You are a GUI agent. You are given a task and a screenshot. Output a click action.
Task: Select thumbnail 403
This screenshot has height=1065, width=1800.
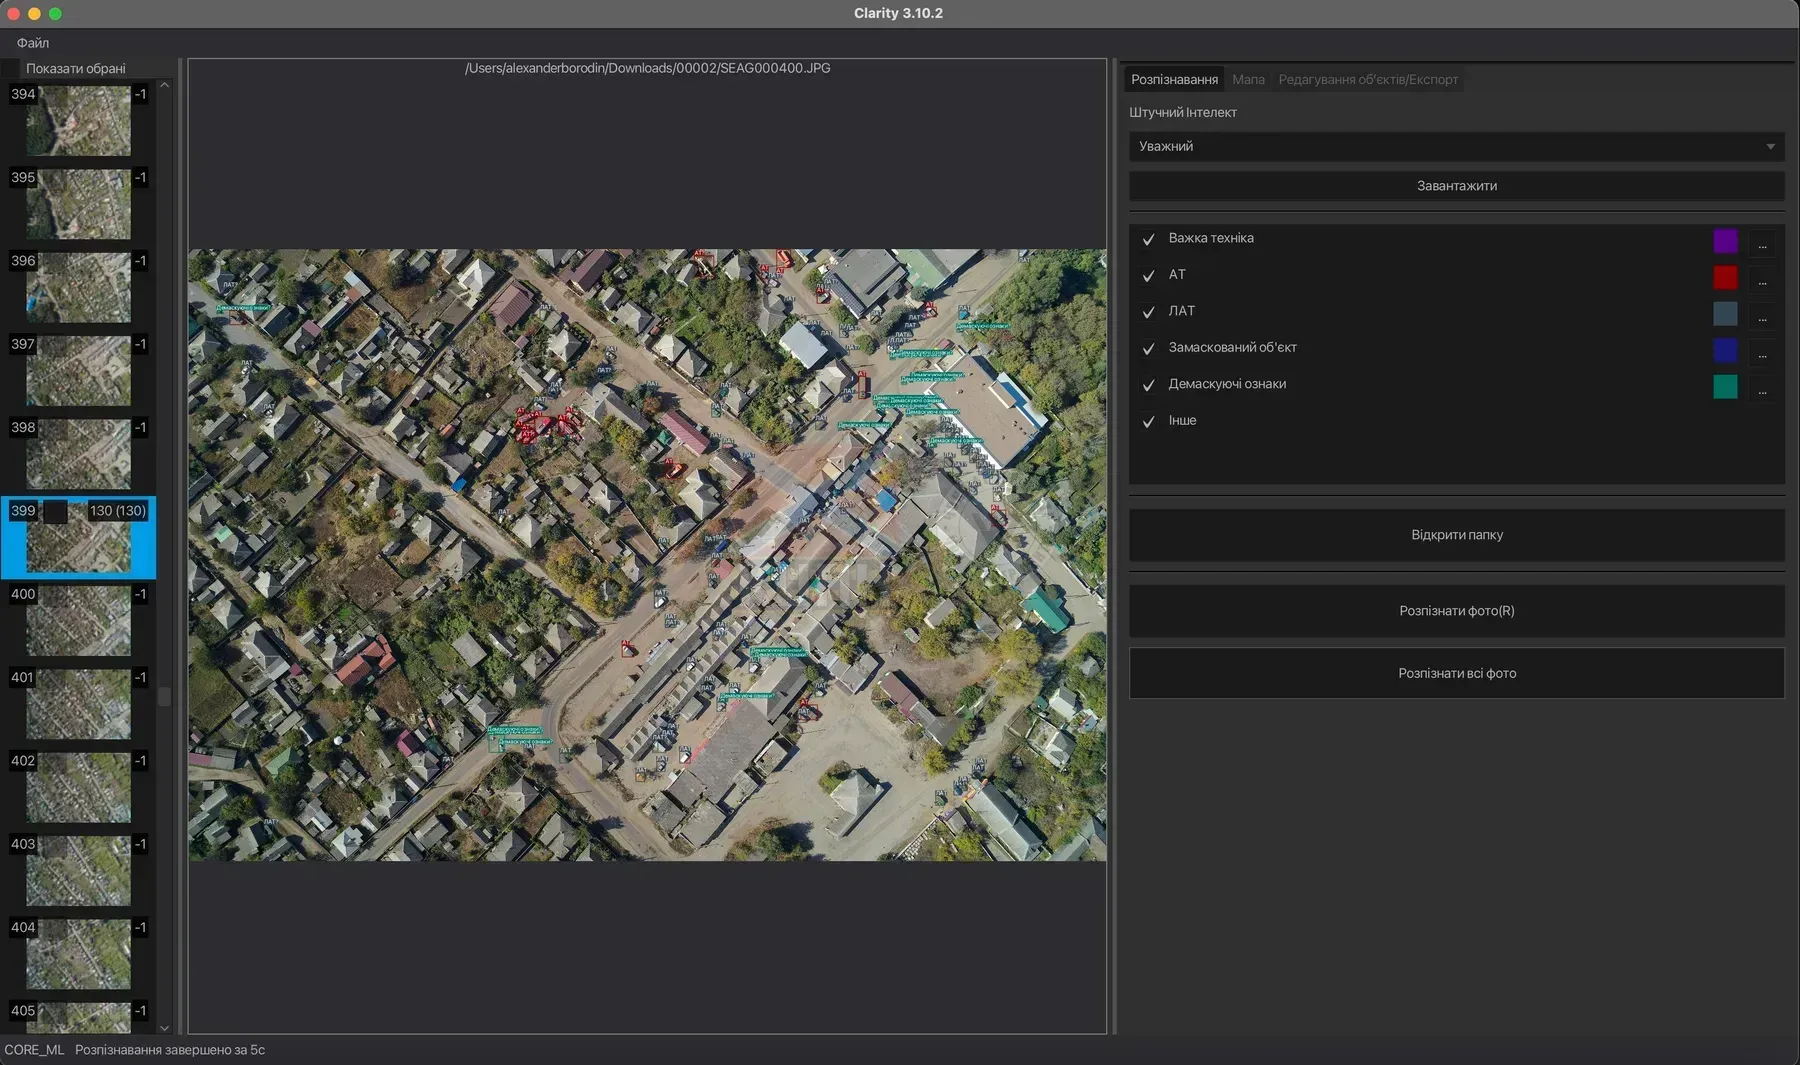click(x=78, y=870)
